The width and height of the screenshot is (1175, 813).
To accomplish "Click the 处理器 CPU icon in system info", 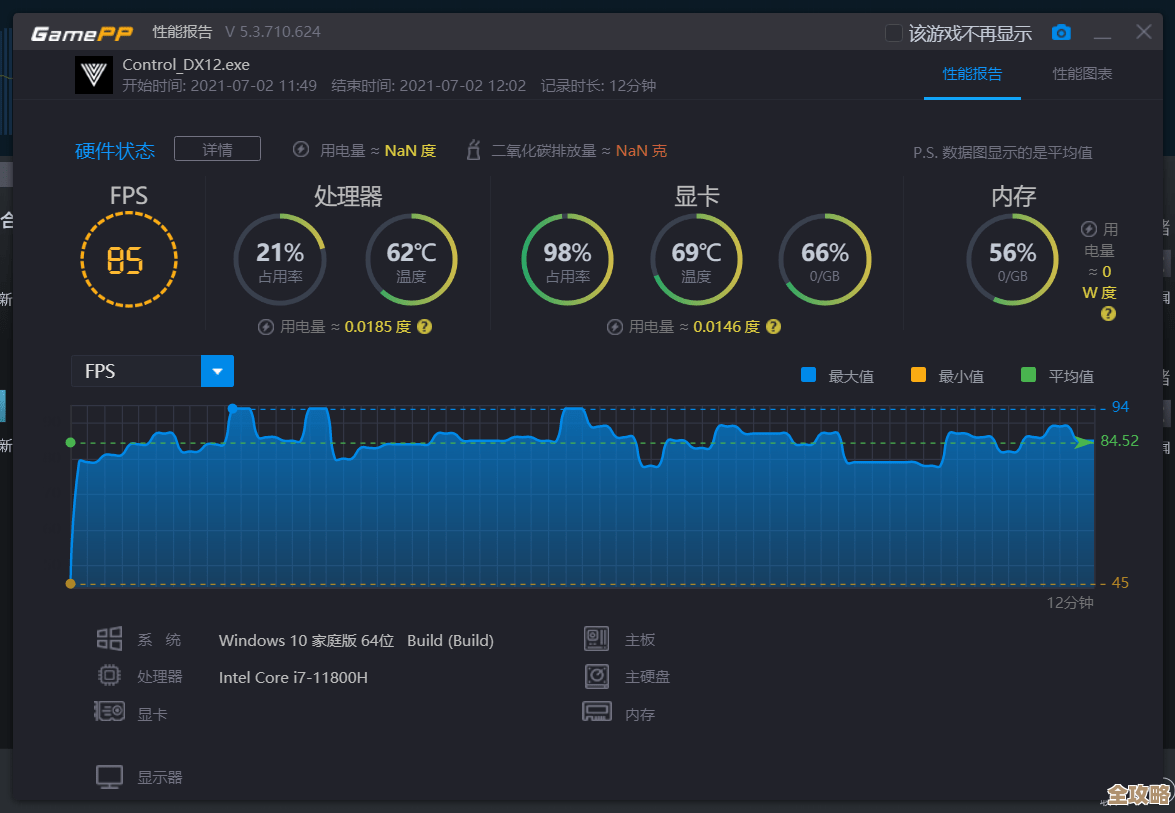I will [109, 676].
